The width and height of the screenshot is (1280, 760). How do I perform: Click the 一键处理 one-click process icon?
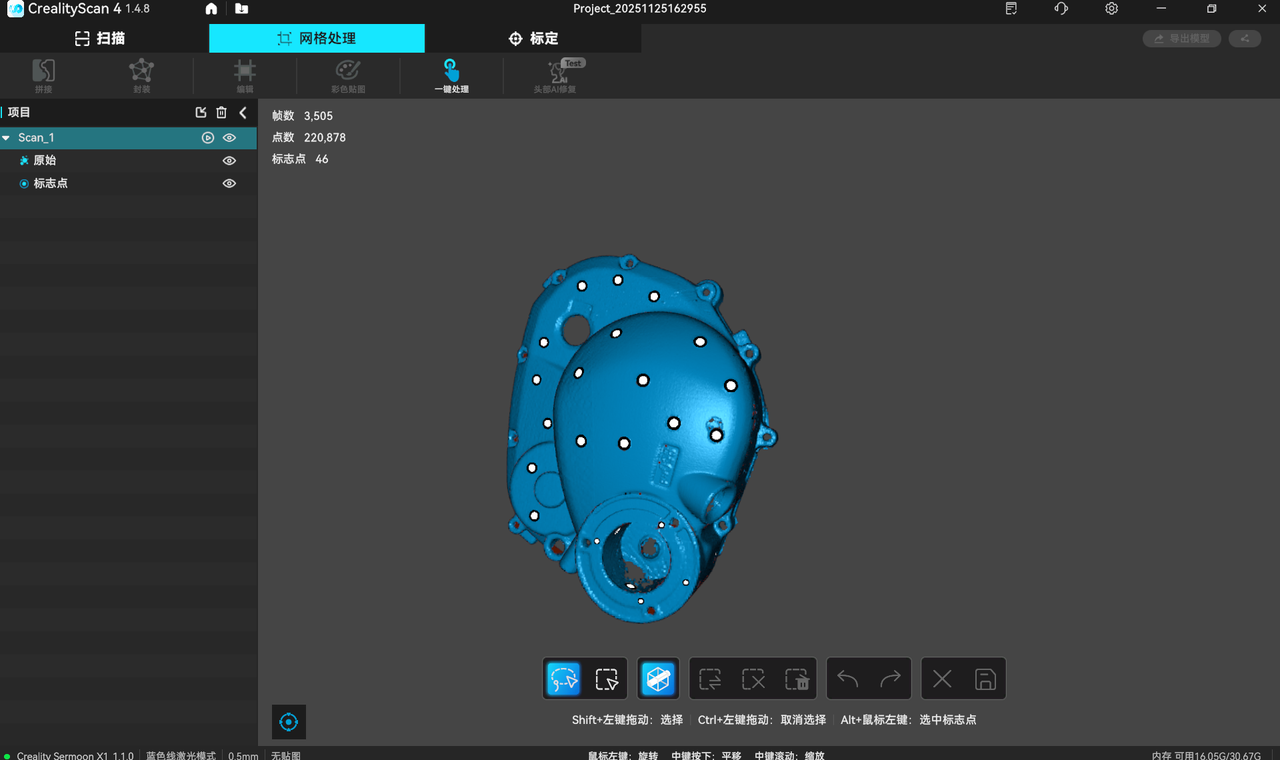pyautogui.click(x=451, y=76)
